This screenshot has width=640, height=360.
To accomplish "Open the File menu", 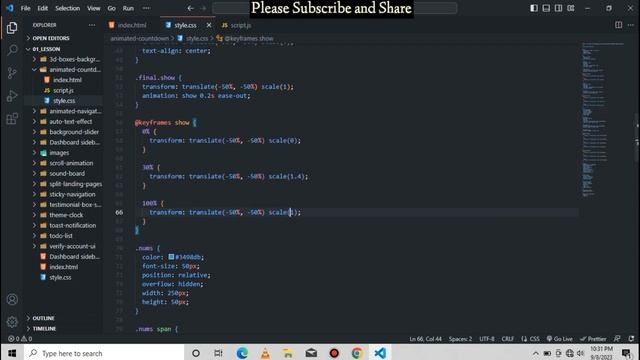I will pos(25,8).
